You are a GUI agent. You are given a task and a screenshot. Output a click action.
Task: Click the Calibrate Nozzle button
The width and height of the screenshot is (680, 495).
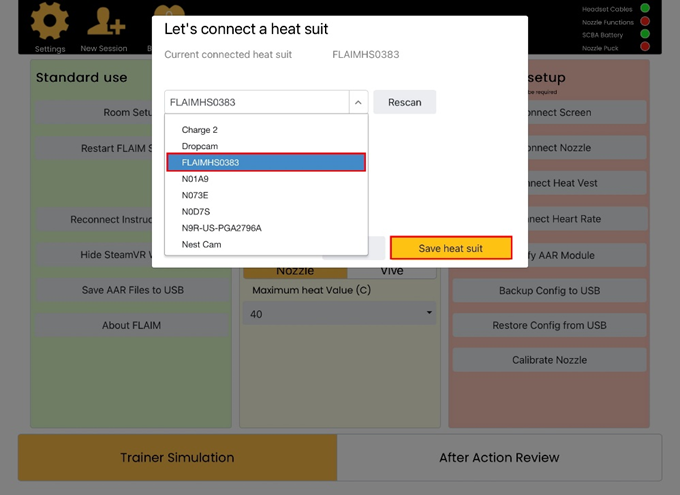552,360
